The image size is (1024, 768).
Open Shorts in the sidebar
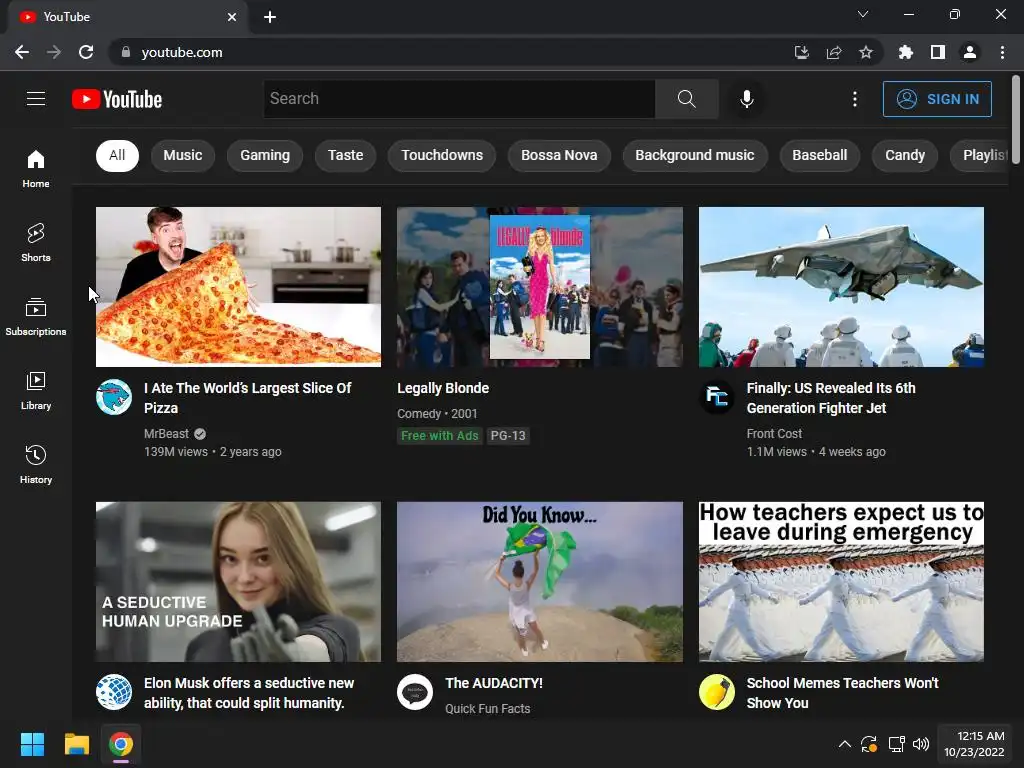click(x=36, y=242)
